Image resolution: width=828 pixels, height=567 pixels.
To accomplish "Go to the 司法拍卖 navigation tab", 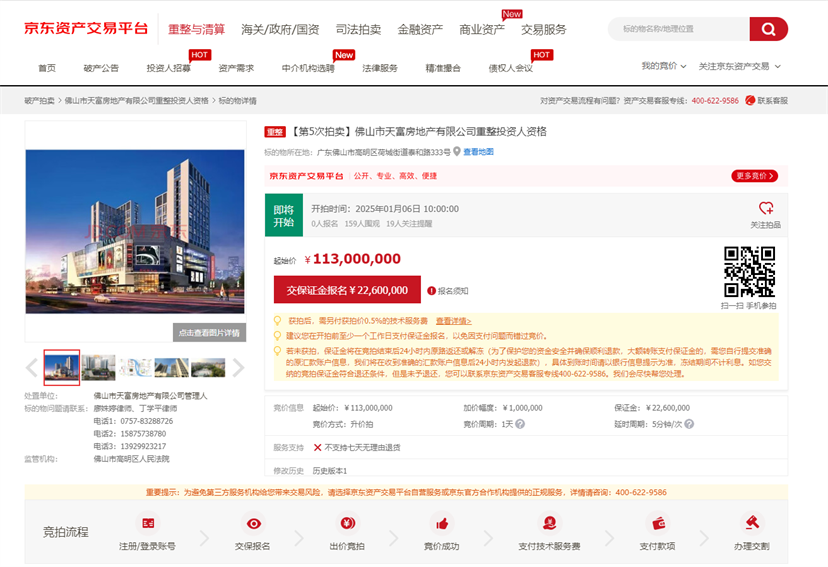I will [x=359, y=30].
